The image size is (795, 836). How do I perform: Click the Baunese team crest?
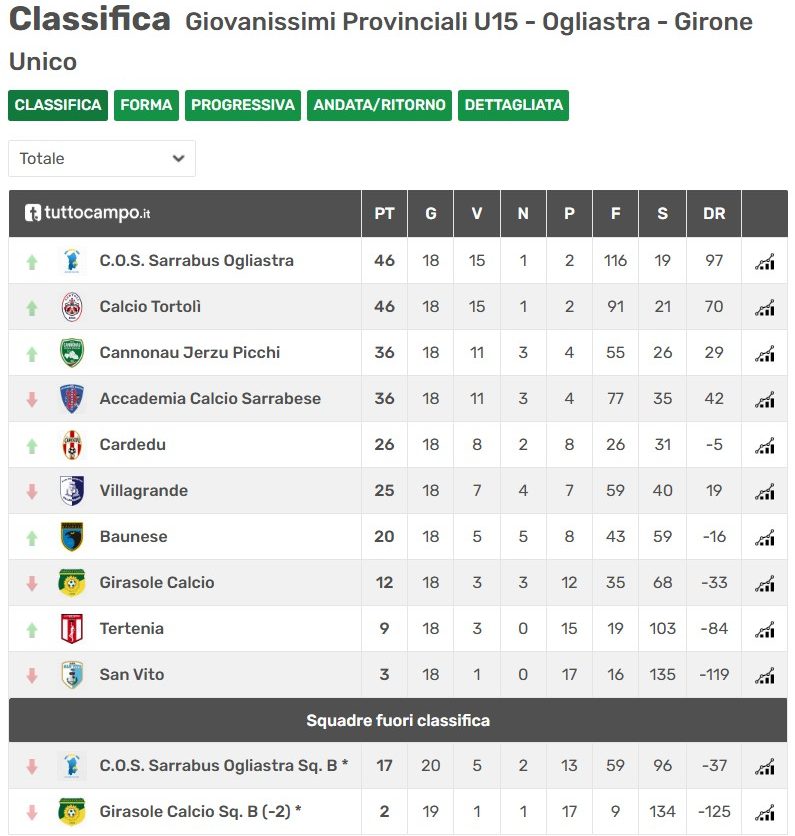[x=71, y=536]
